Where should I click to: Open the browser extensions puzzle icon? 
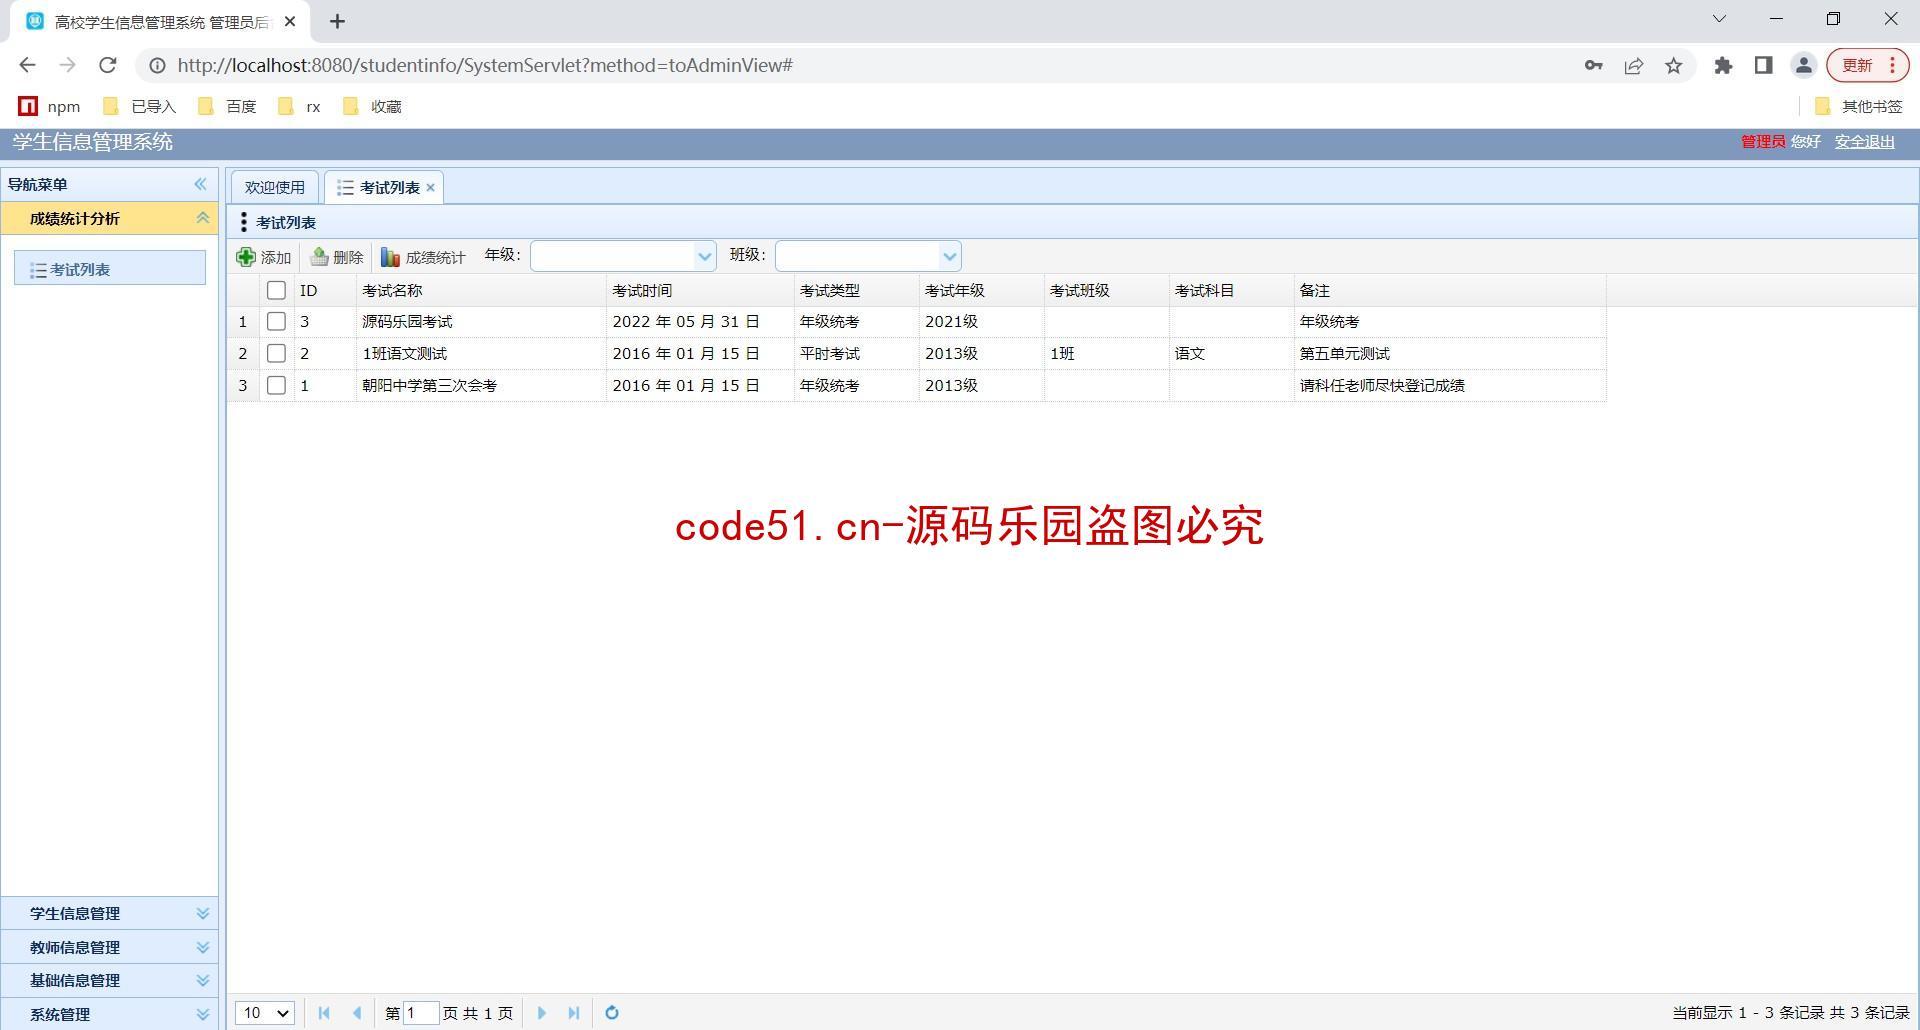coord(1723,66)
